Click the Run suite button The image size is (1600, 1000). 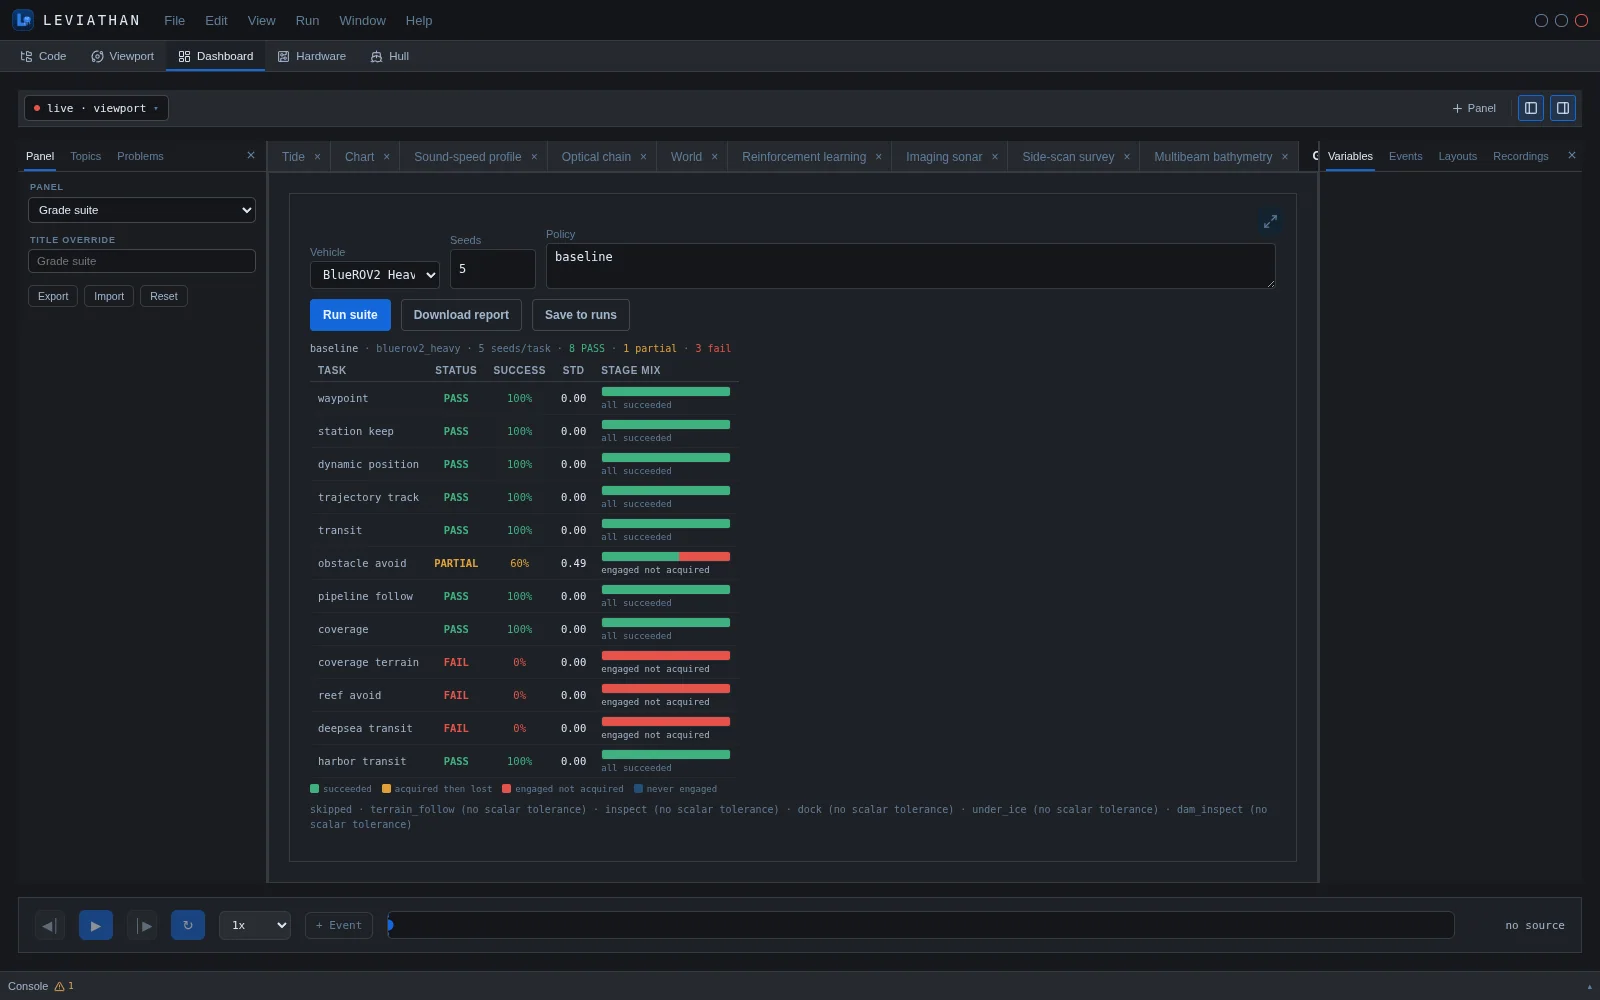(350, 315)
